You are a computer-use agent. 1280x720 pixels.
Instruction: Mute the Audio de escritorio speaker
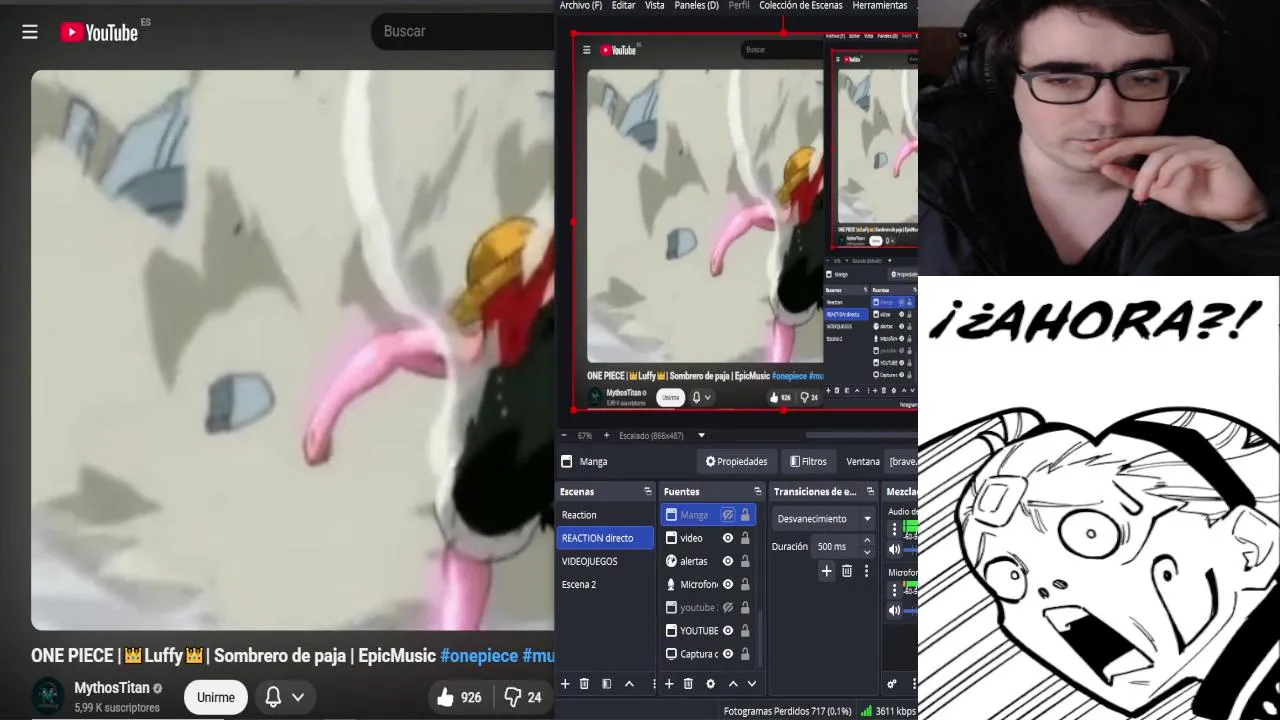click(x=894, y=548)
